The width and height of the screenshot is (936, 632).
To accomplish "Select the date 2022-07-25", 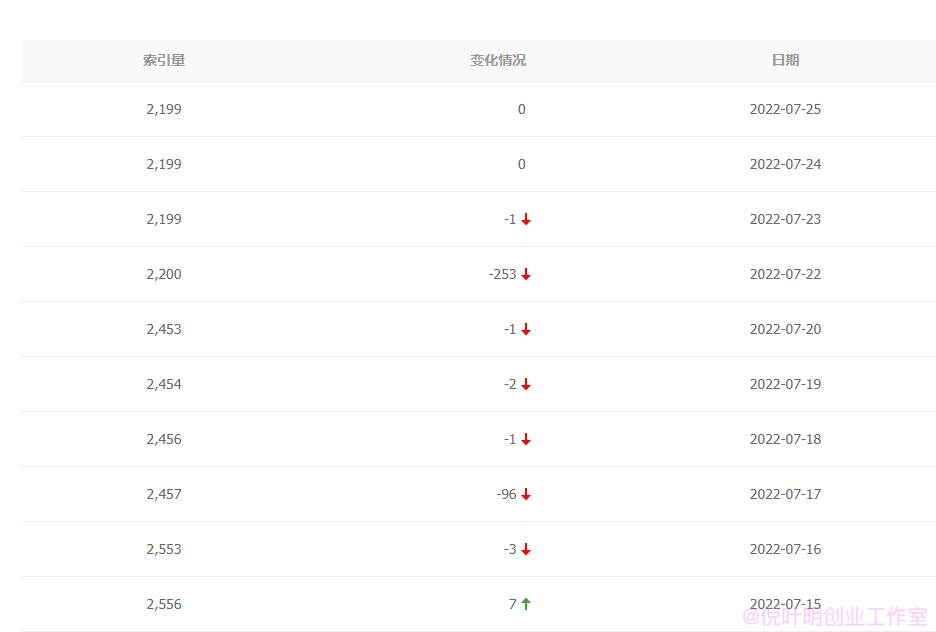I will pyautogui.click(x=785, y=109).
